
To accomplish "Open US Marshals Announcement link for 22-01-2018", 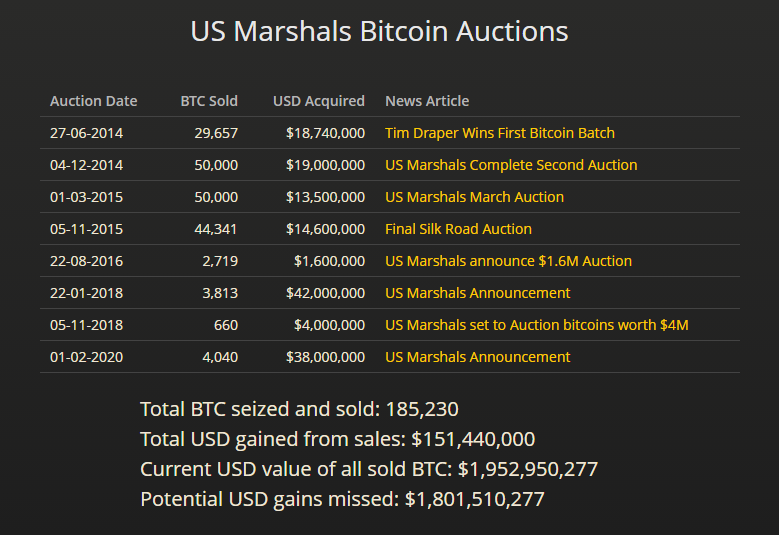I will (477, 293).
